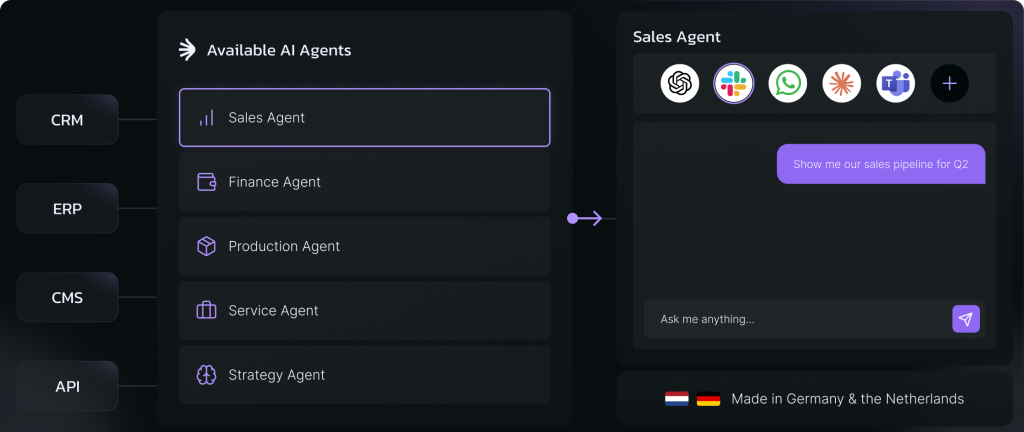Focus the 'Ask me anything...' input field
This screenshot has height=432, width=1024.
[797, 319]
